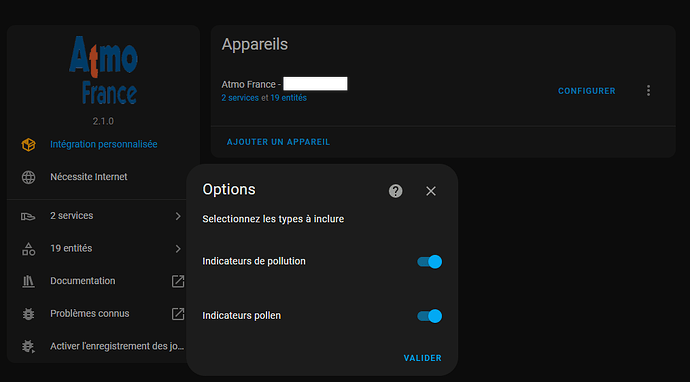Click the CONFIGURER button
The image size is (690, 382).
tap(587, 91)
